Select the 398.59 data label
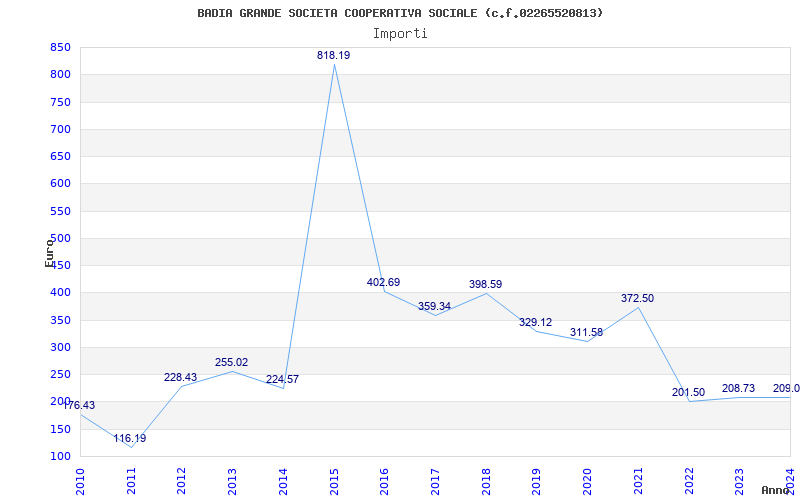Image resolution: width=800 pixels, height=500 pixels. click(485, 284)
